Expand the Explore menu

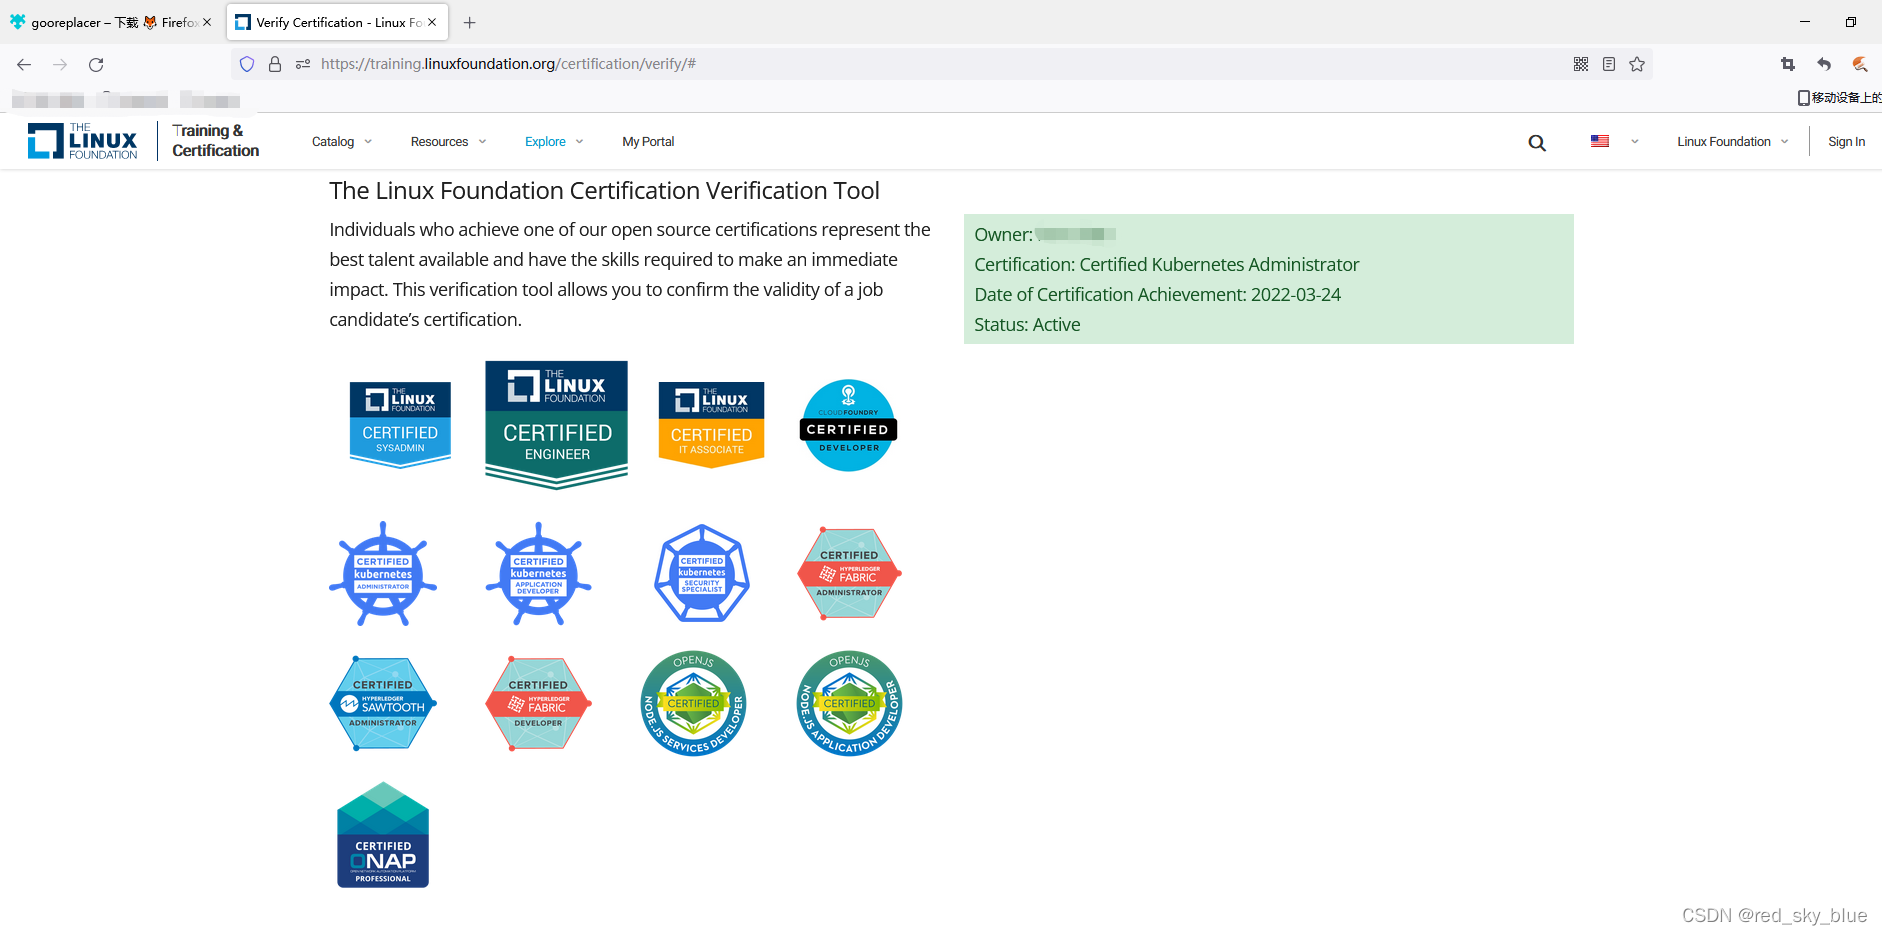click(554, 142)
